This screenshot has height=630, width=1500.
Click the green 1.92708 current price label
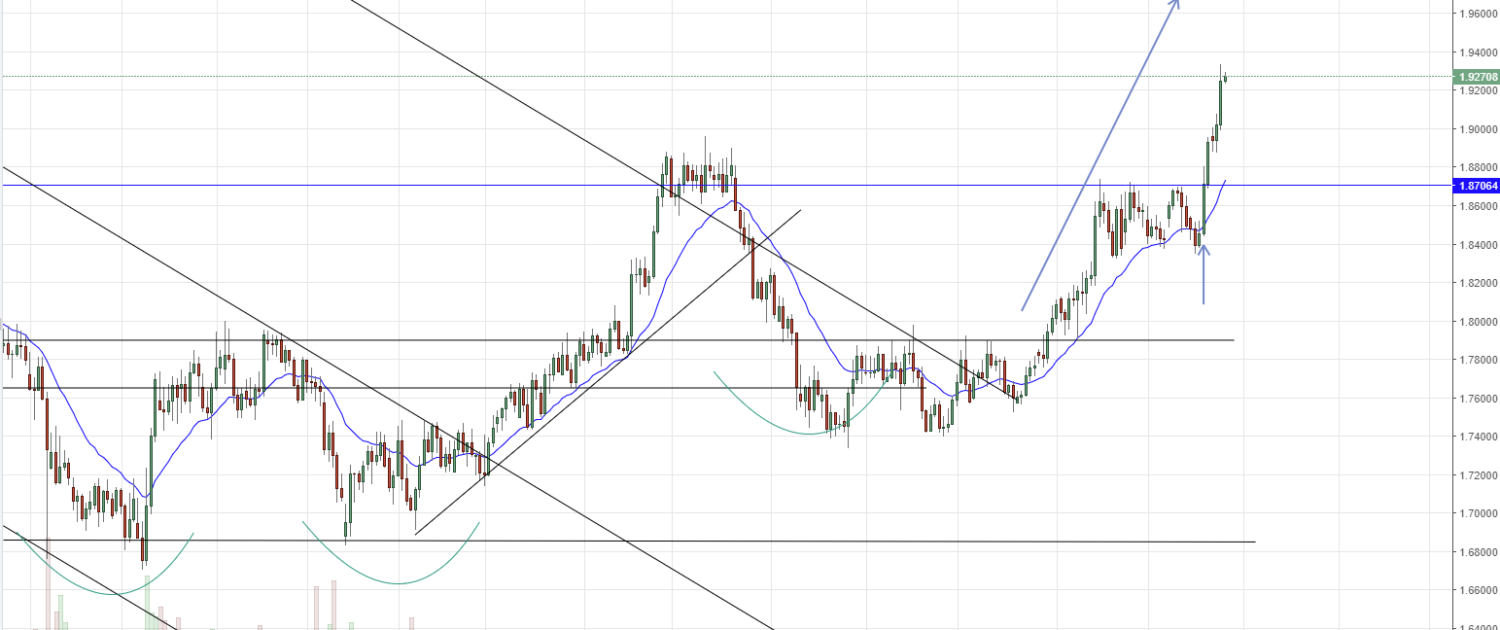click(x=1478, y=77)
